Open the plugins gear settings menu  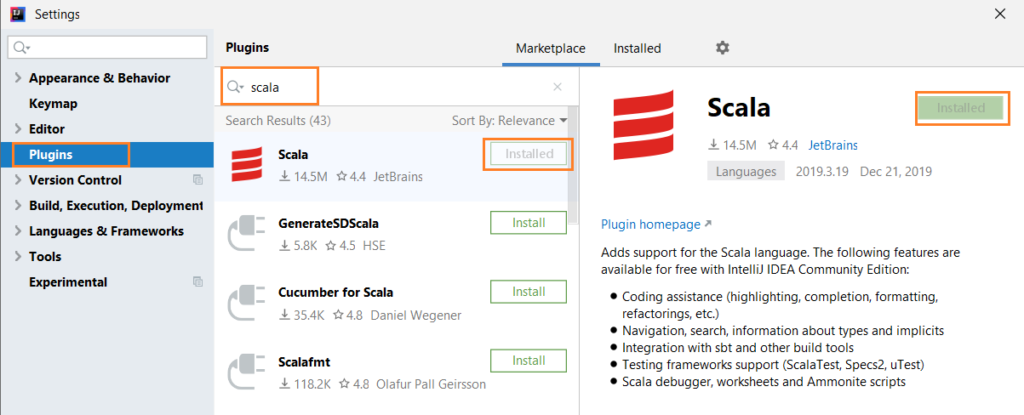click(x=722, y=48)
